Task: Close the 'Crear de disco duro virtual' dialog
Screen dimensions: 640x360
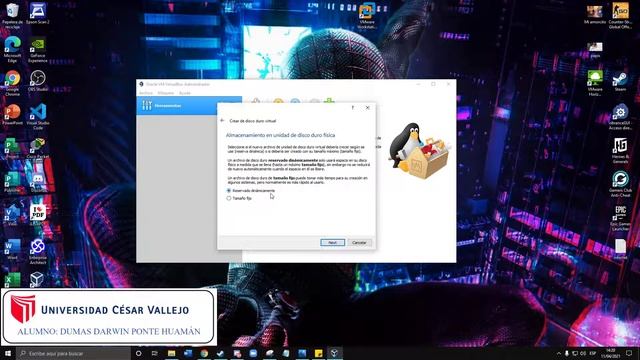Action: (x=367, y=108)
